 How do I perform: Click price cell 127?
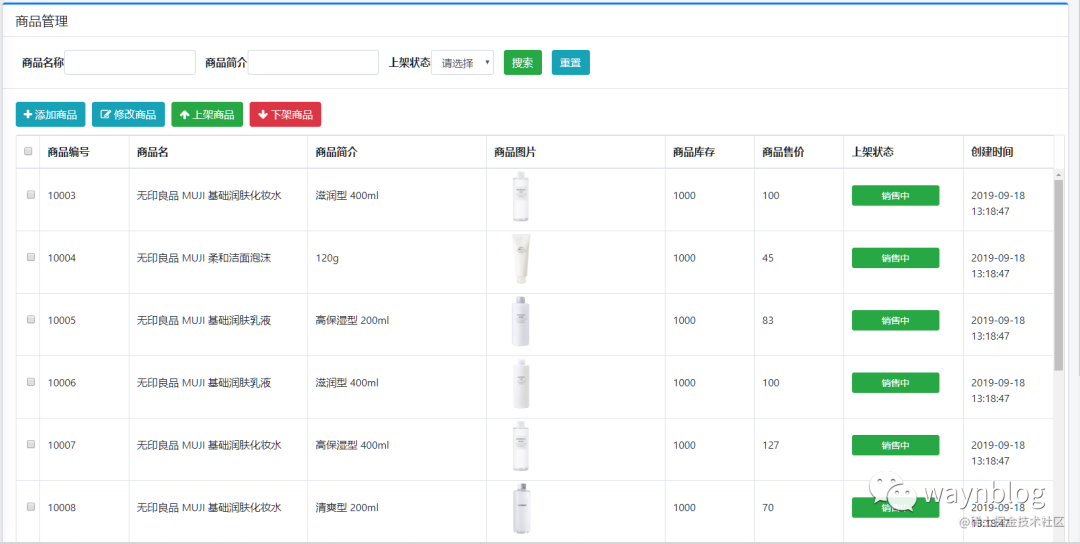(771, 446)
